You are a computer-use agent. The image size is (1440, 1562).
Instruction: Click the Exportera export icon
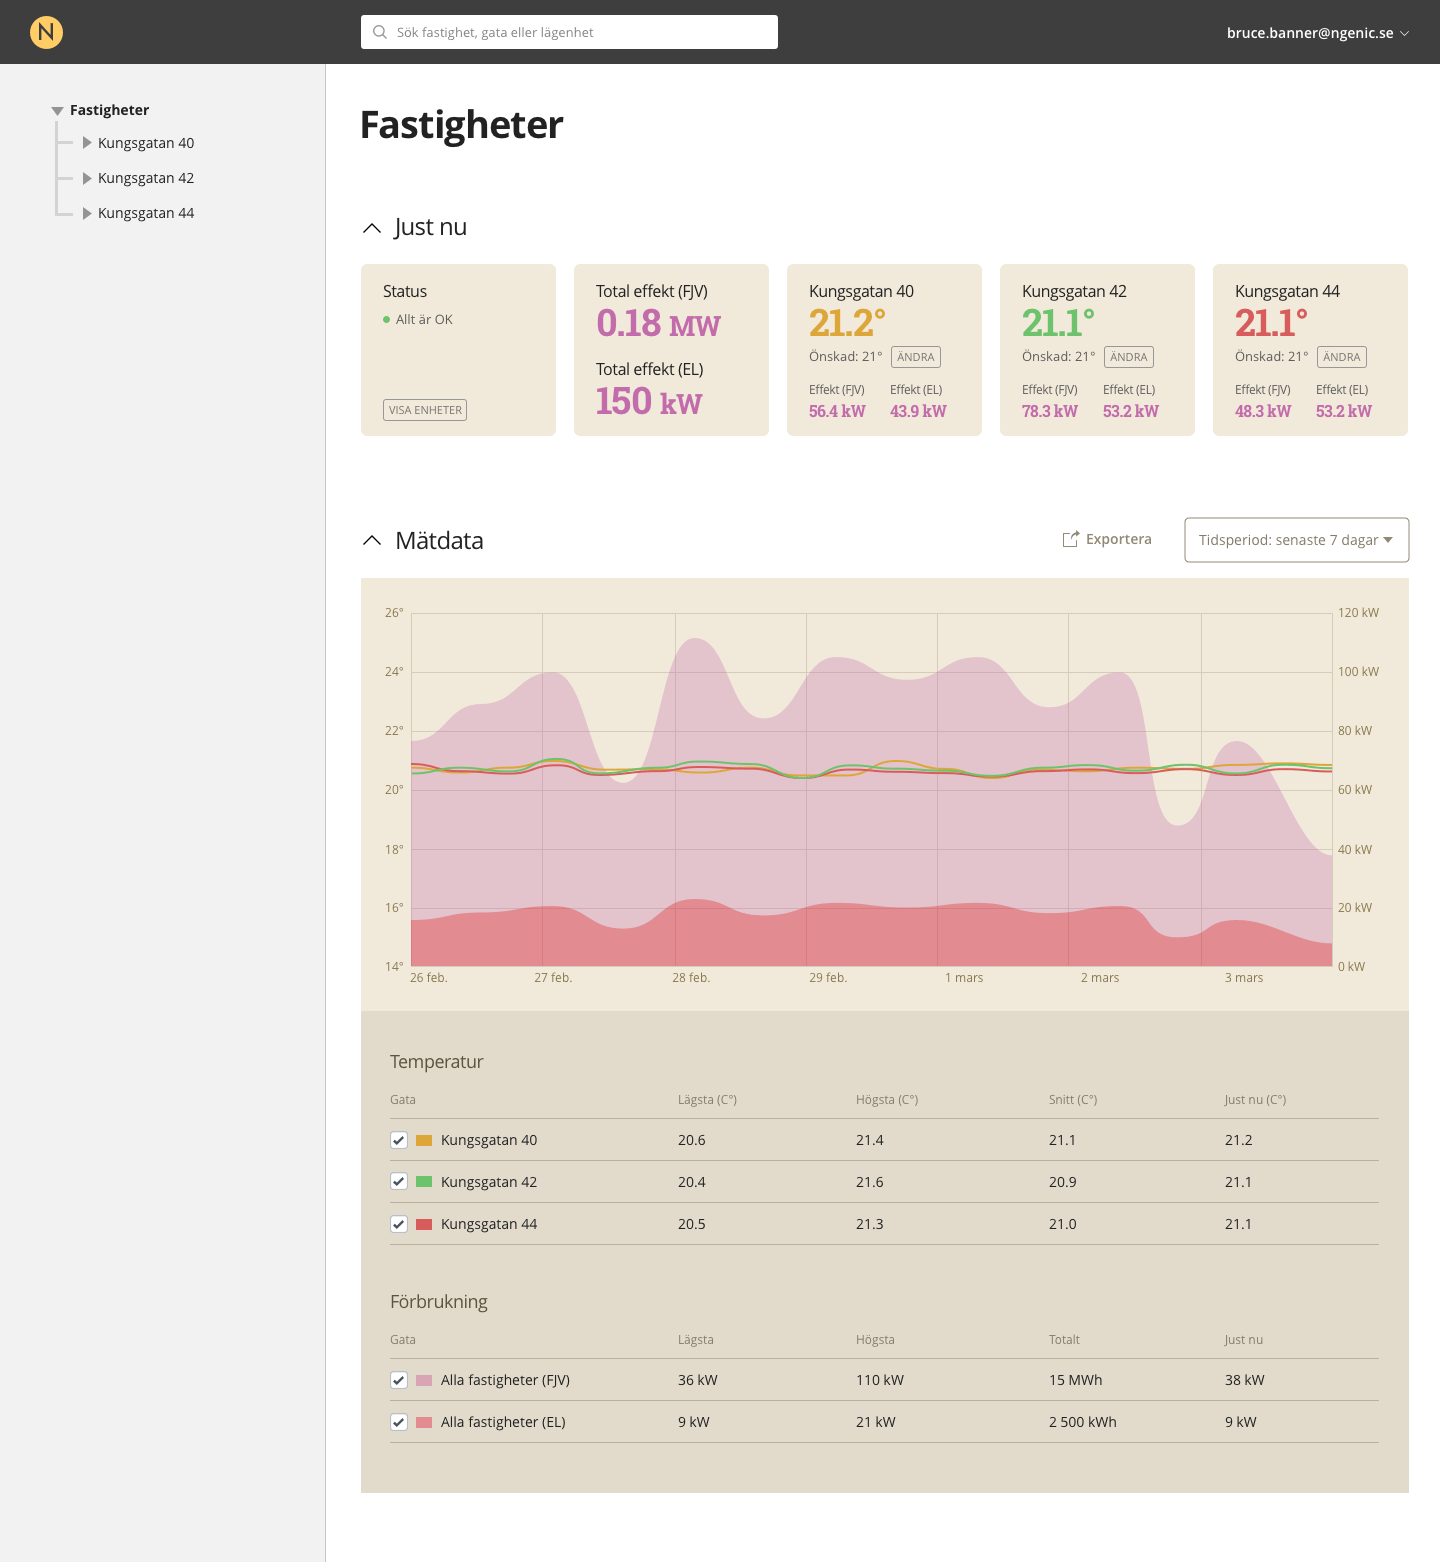click(1070, 539)
